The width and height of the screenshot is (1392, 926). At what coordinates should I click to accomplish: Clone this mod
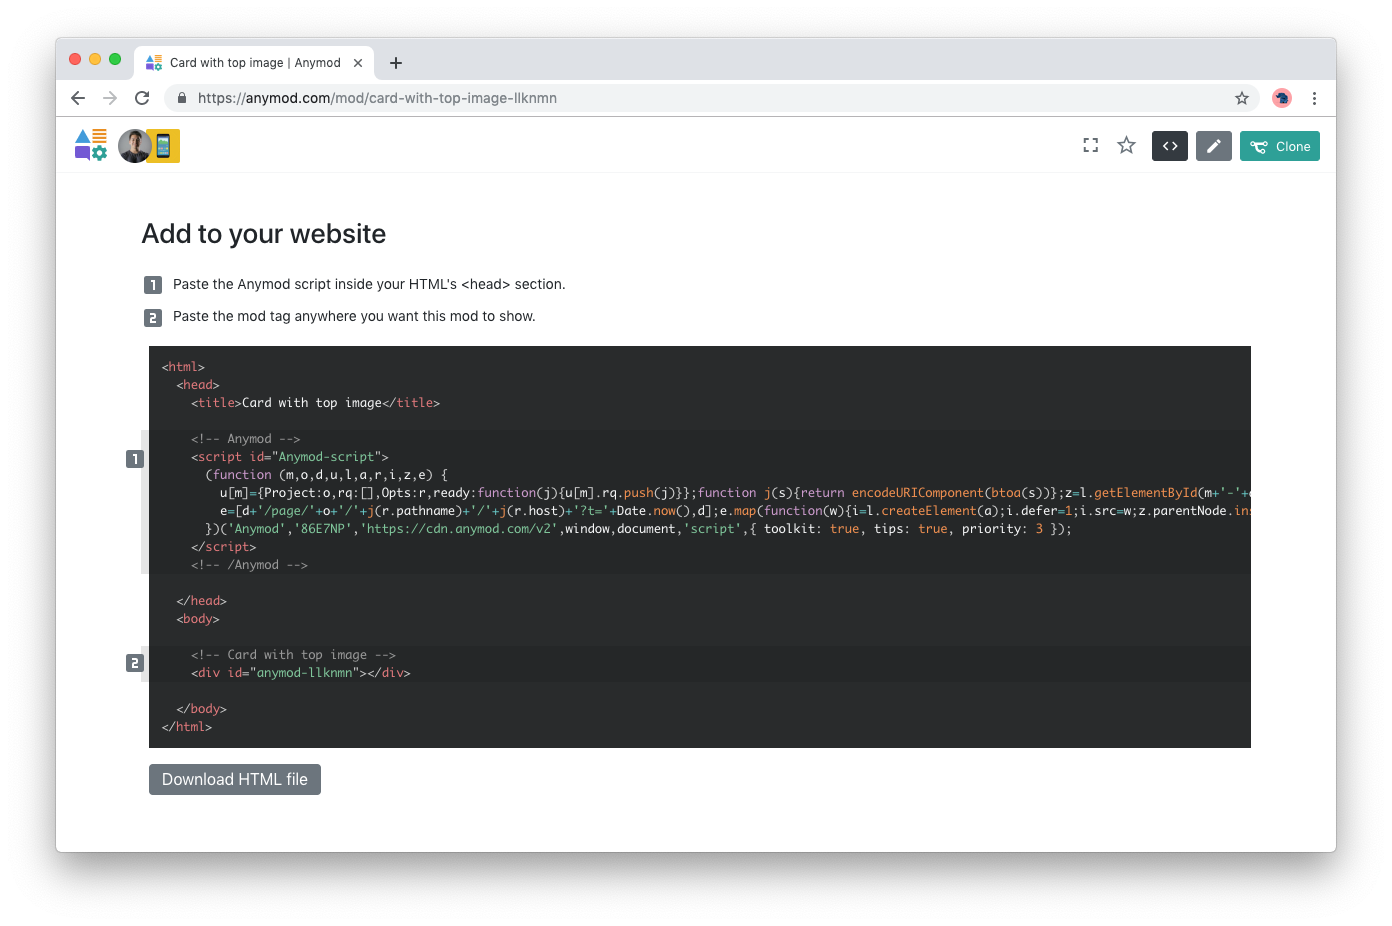pos(1280,146)
